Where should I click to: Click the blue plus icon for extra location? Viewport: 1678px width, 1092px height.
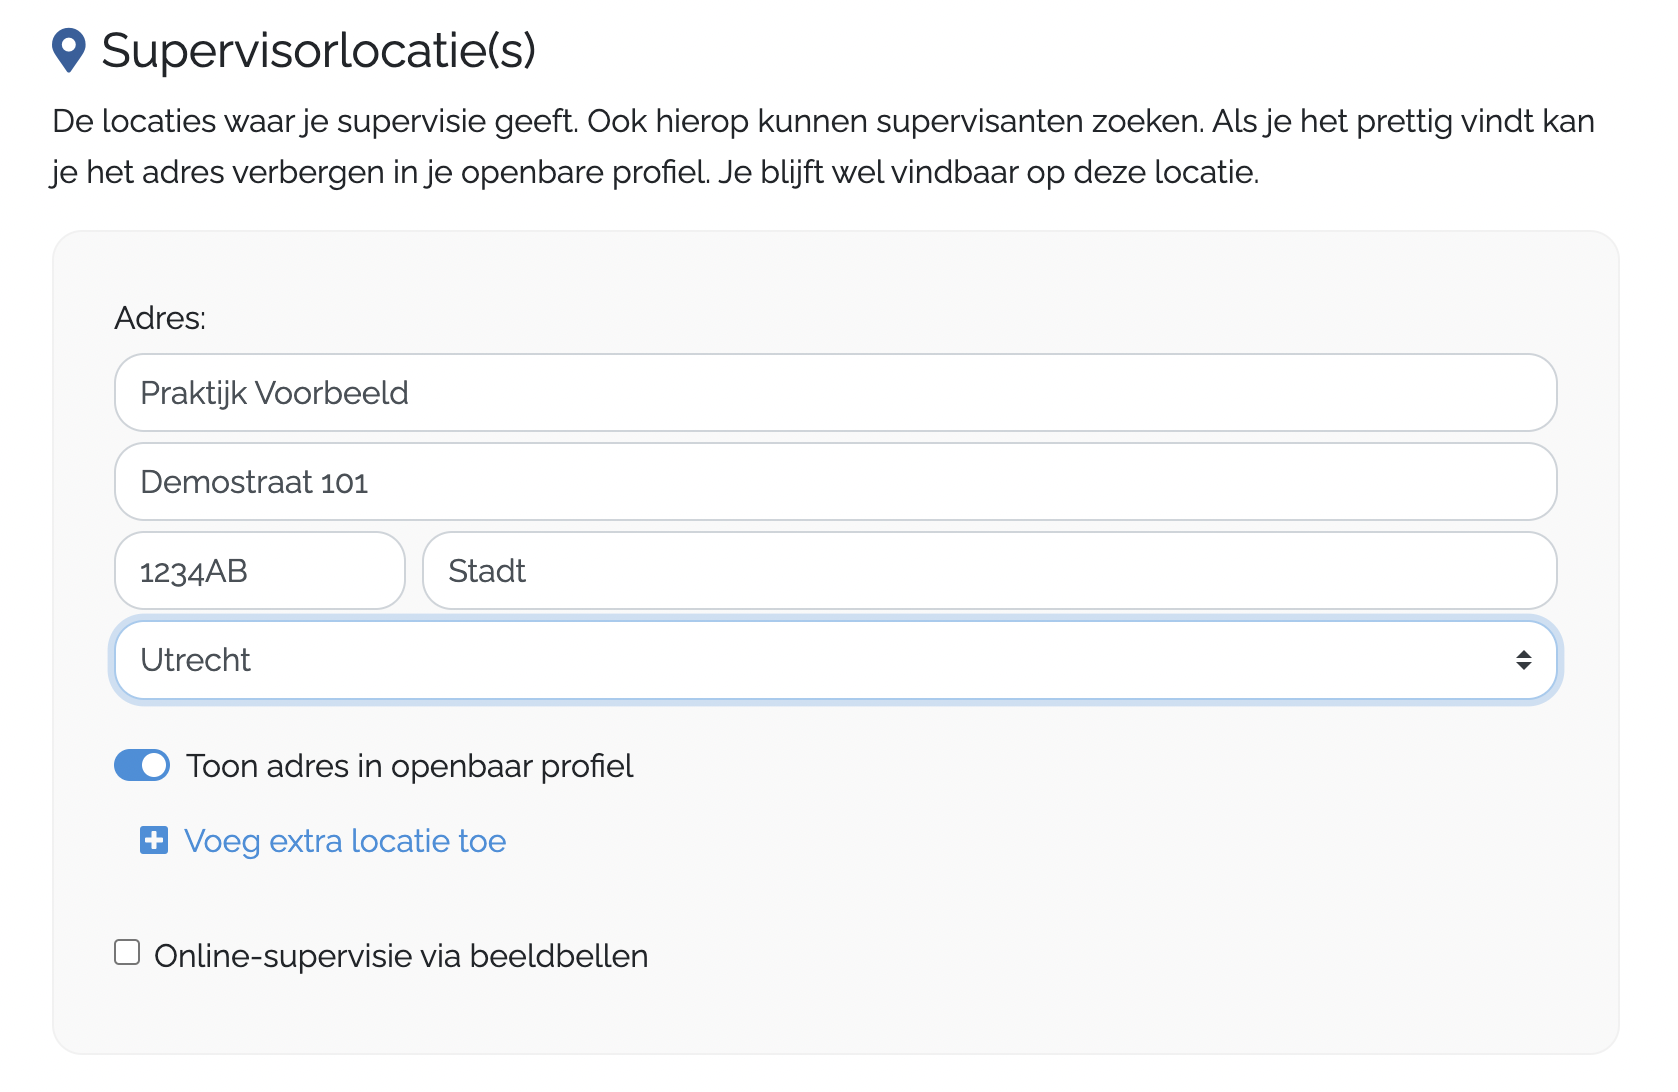(x=154, y=841)
